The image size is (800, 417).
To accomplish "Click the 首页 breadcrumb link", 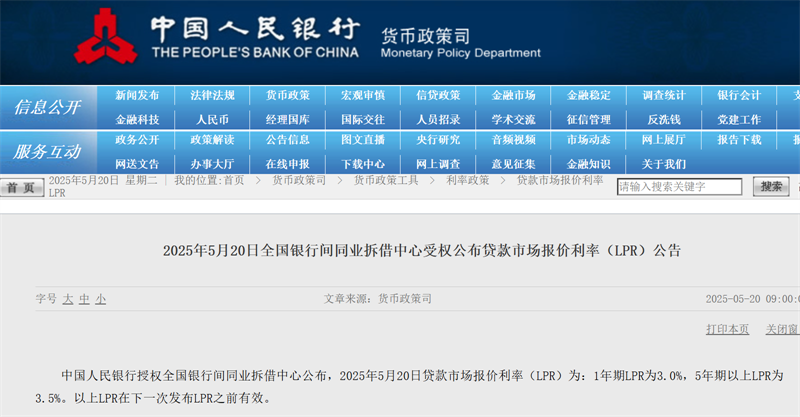I will pos(234,180).
